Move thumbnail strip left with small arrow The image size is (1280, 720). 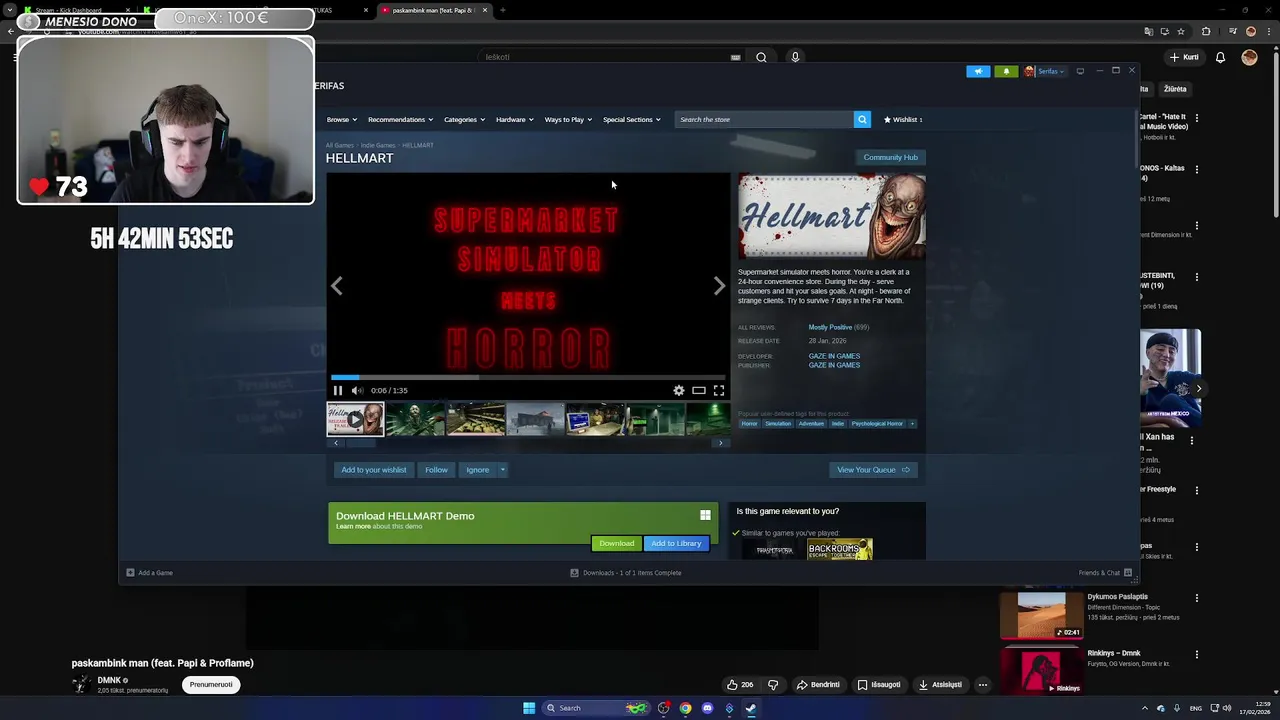click(335, 443)
